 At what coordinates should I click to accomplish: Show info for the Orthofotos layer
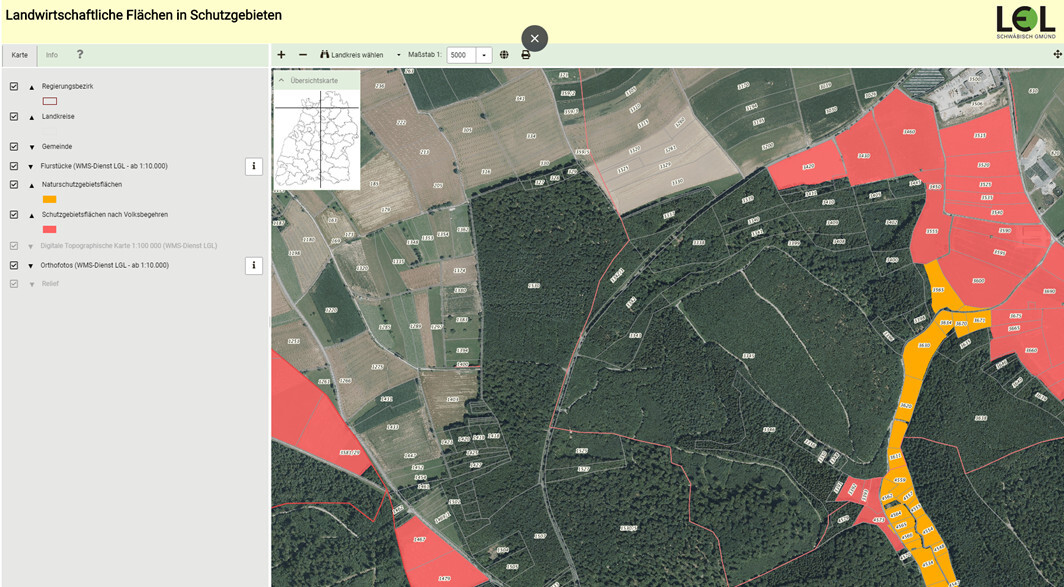tap(254, 265)
